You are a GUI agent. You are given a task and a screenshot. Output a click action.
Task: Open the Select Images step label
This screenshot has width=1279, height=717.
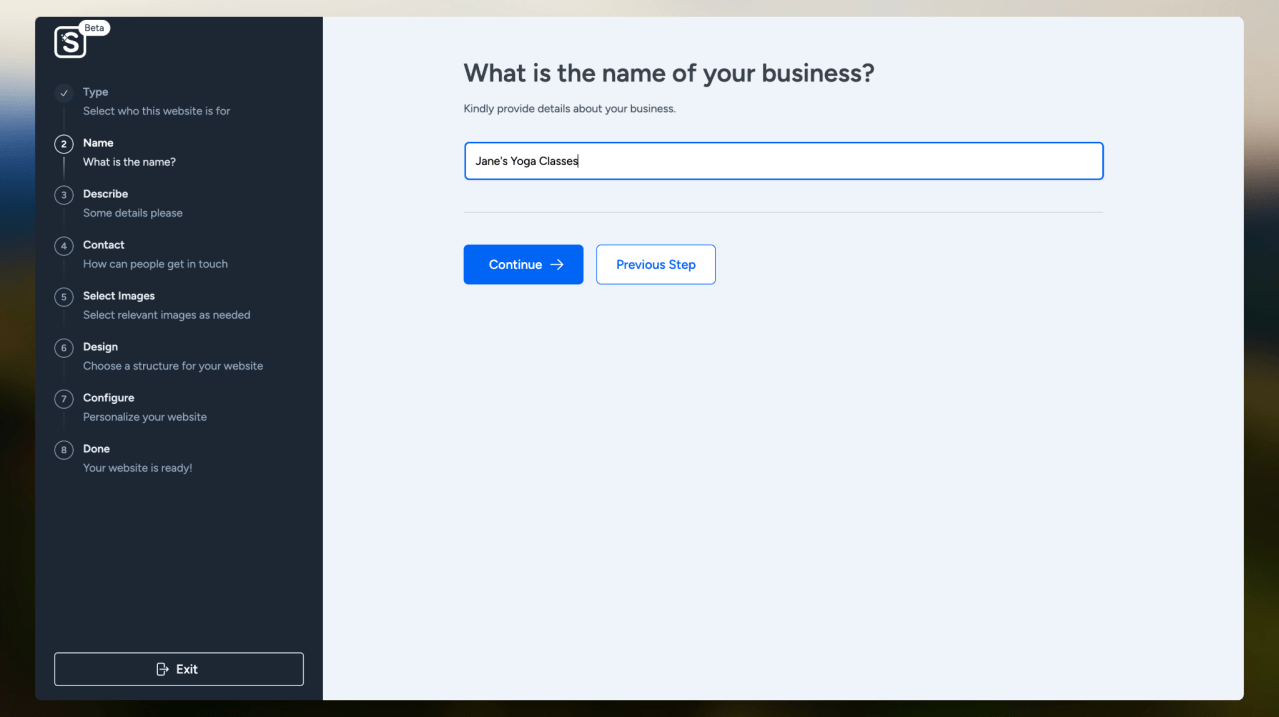[119, 296]
